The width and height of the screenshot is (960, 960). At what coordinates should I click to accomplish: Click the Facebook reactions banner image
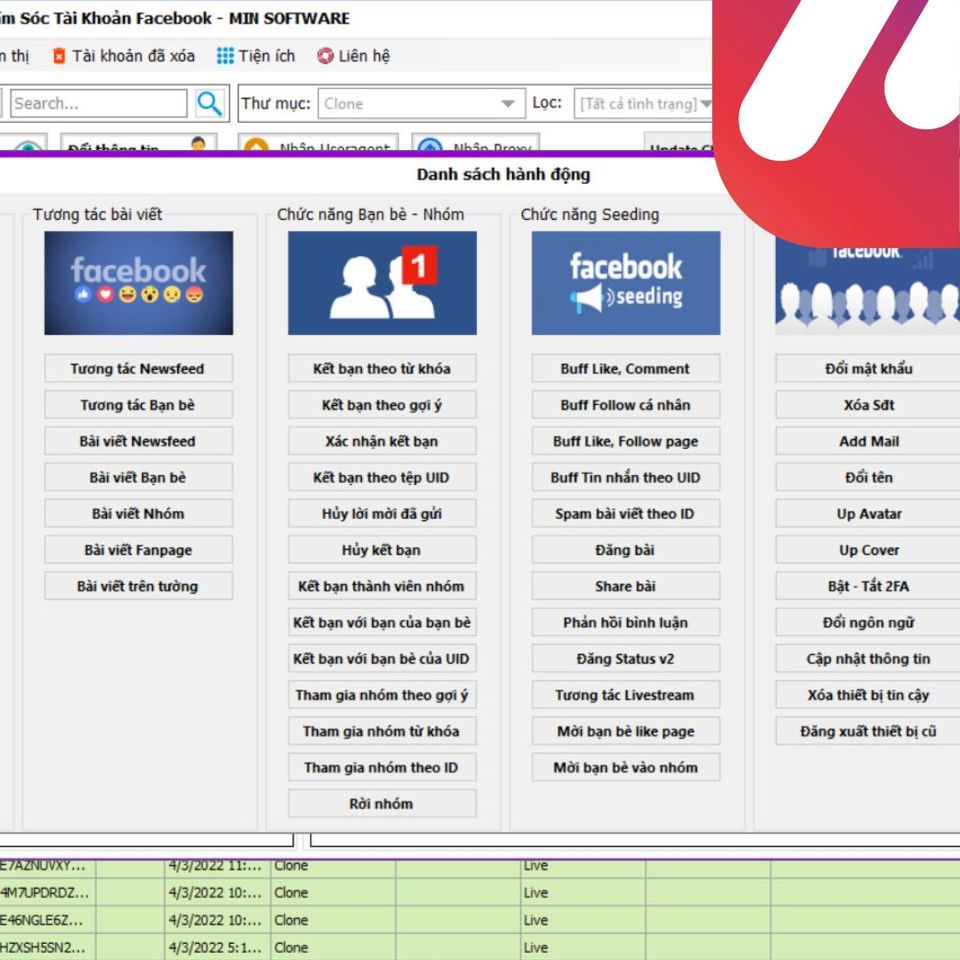tap(138, 283)
